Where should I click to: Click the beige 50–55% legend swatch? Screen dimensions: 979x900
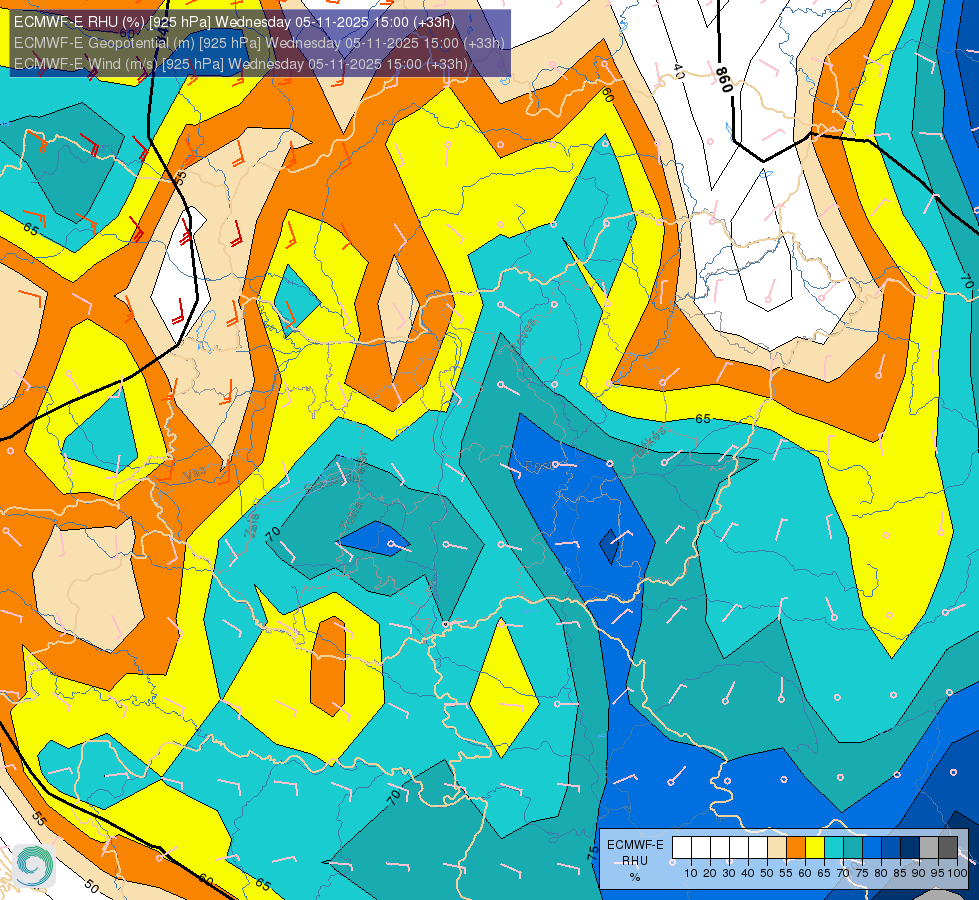click(777, 848)
